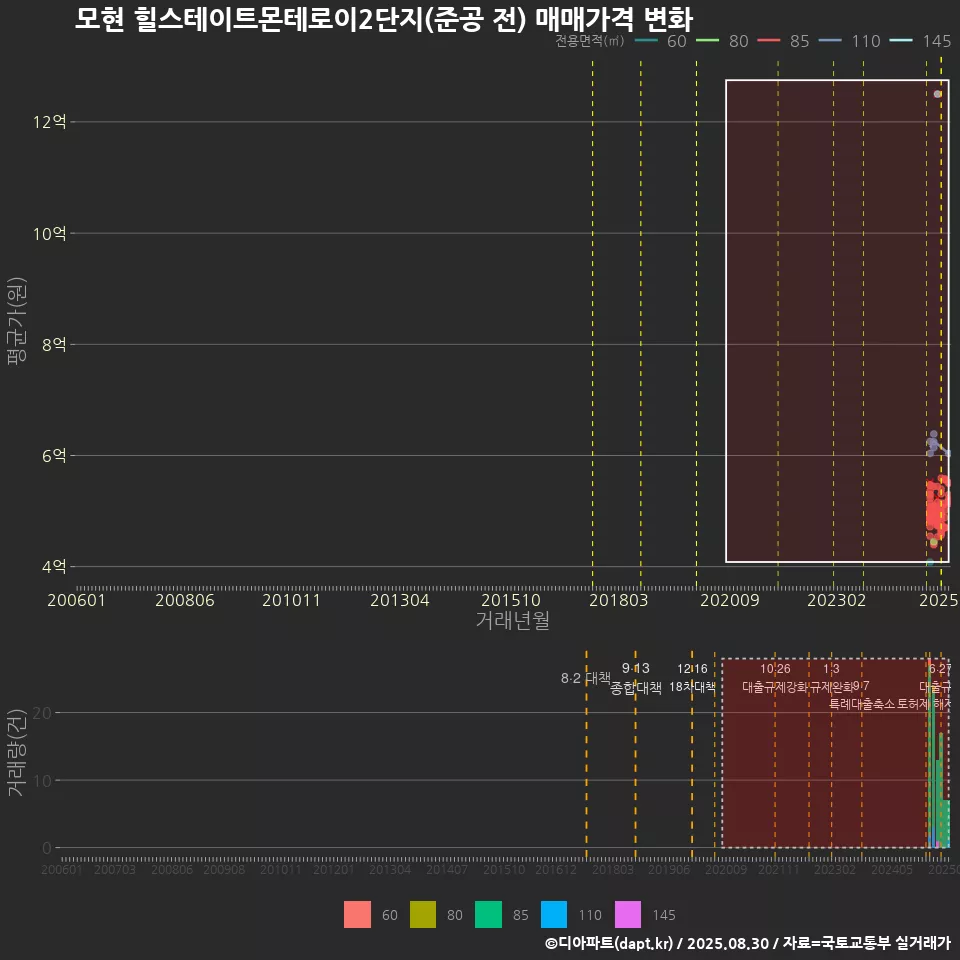Click 202111 on the volume chart x-axis

[x=779, y=869]
